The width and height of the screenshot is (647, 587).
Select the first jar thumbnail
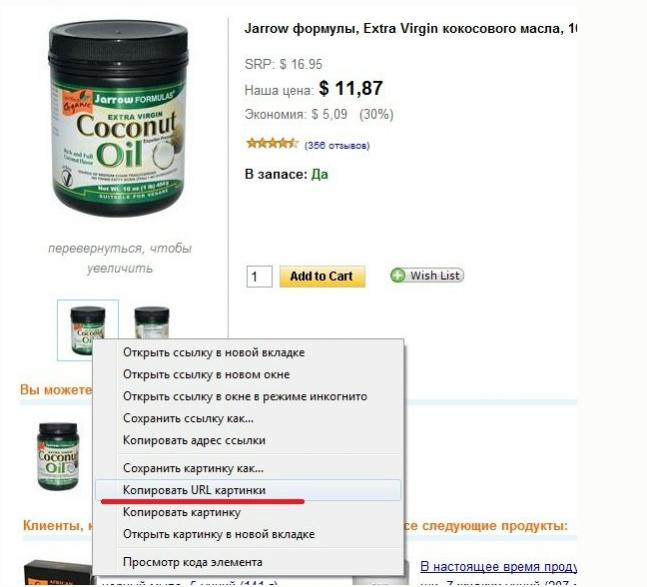pyautogui.click(x=88, y=330)
